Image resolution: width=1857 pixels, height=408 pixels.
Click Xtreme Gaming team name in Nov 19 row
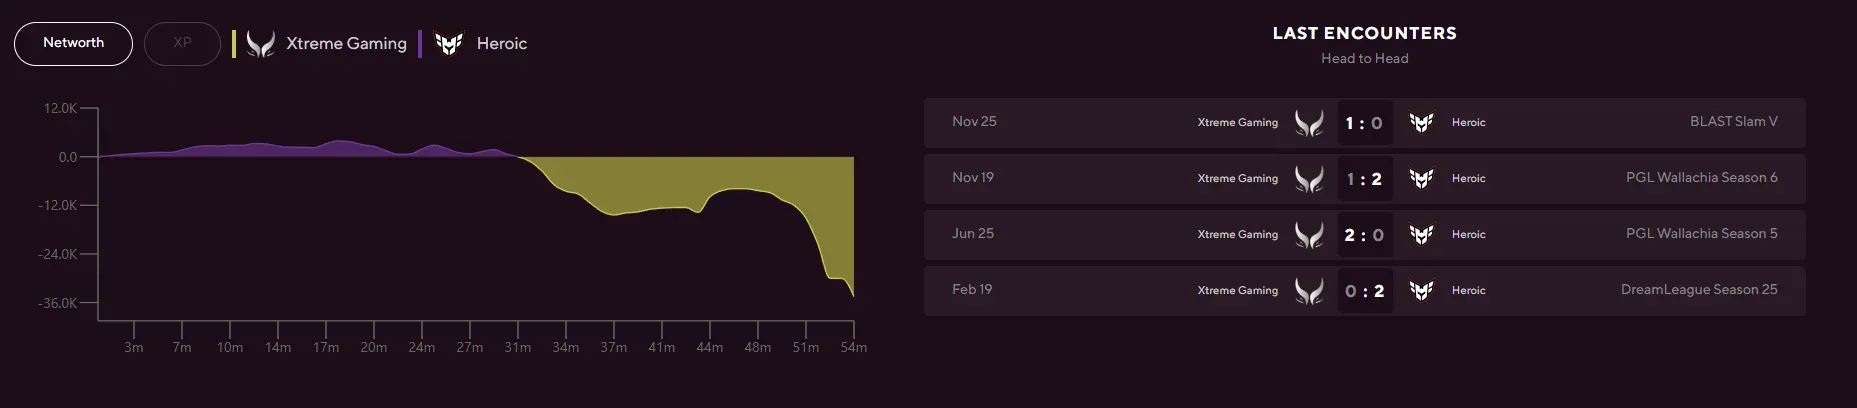(1238, 178)
